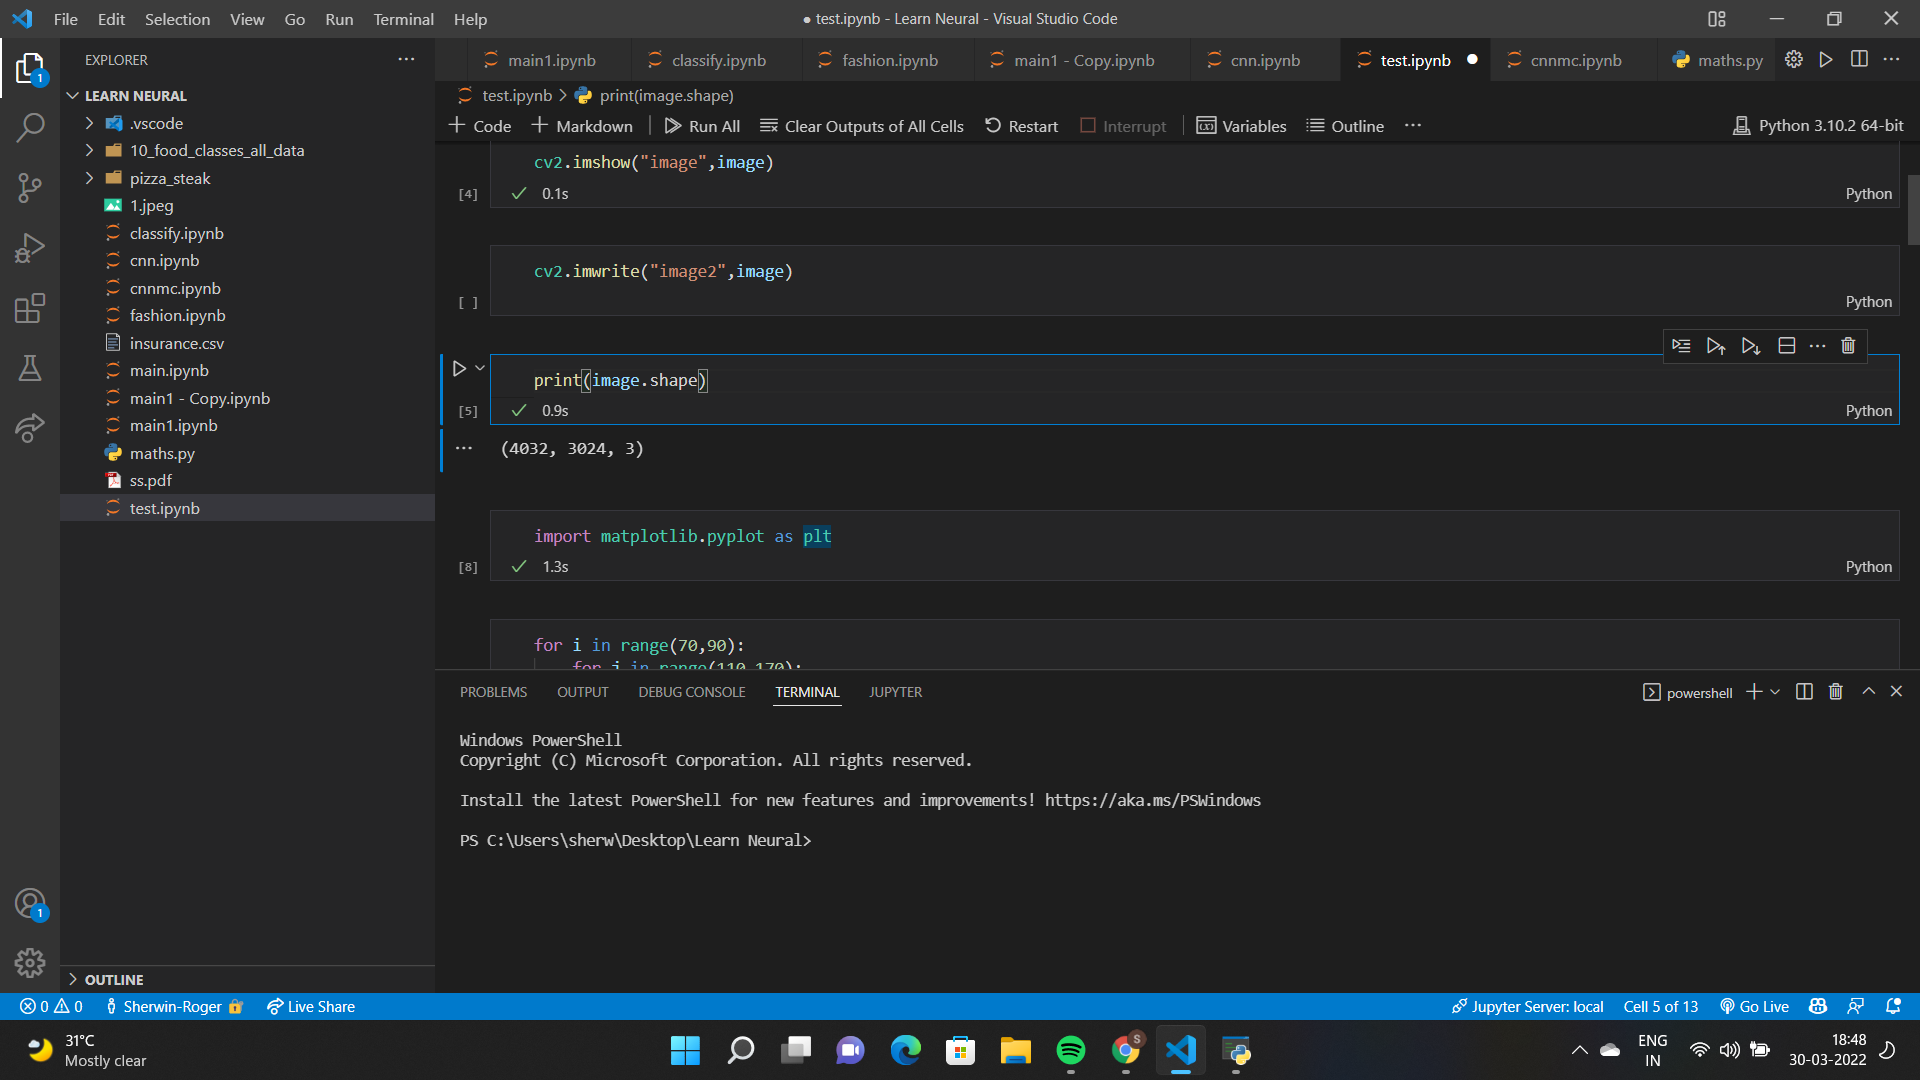
Task: Kill the terminal with trash icon
Action: tap(1835, 692)
